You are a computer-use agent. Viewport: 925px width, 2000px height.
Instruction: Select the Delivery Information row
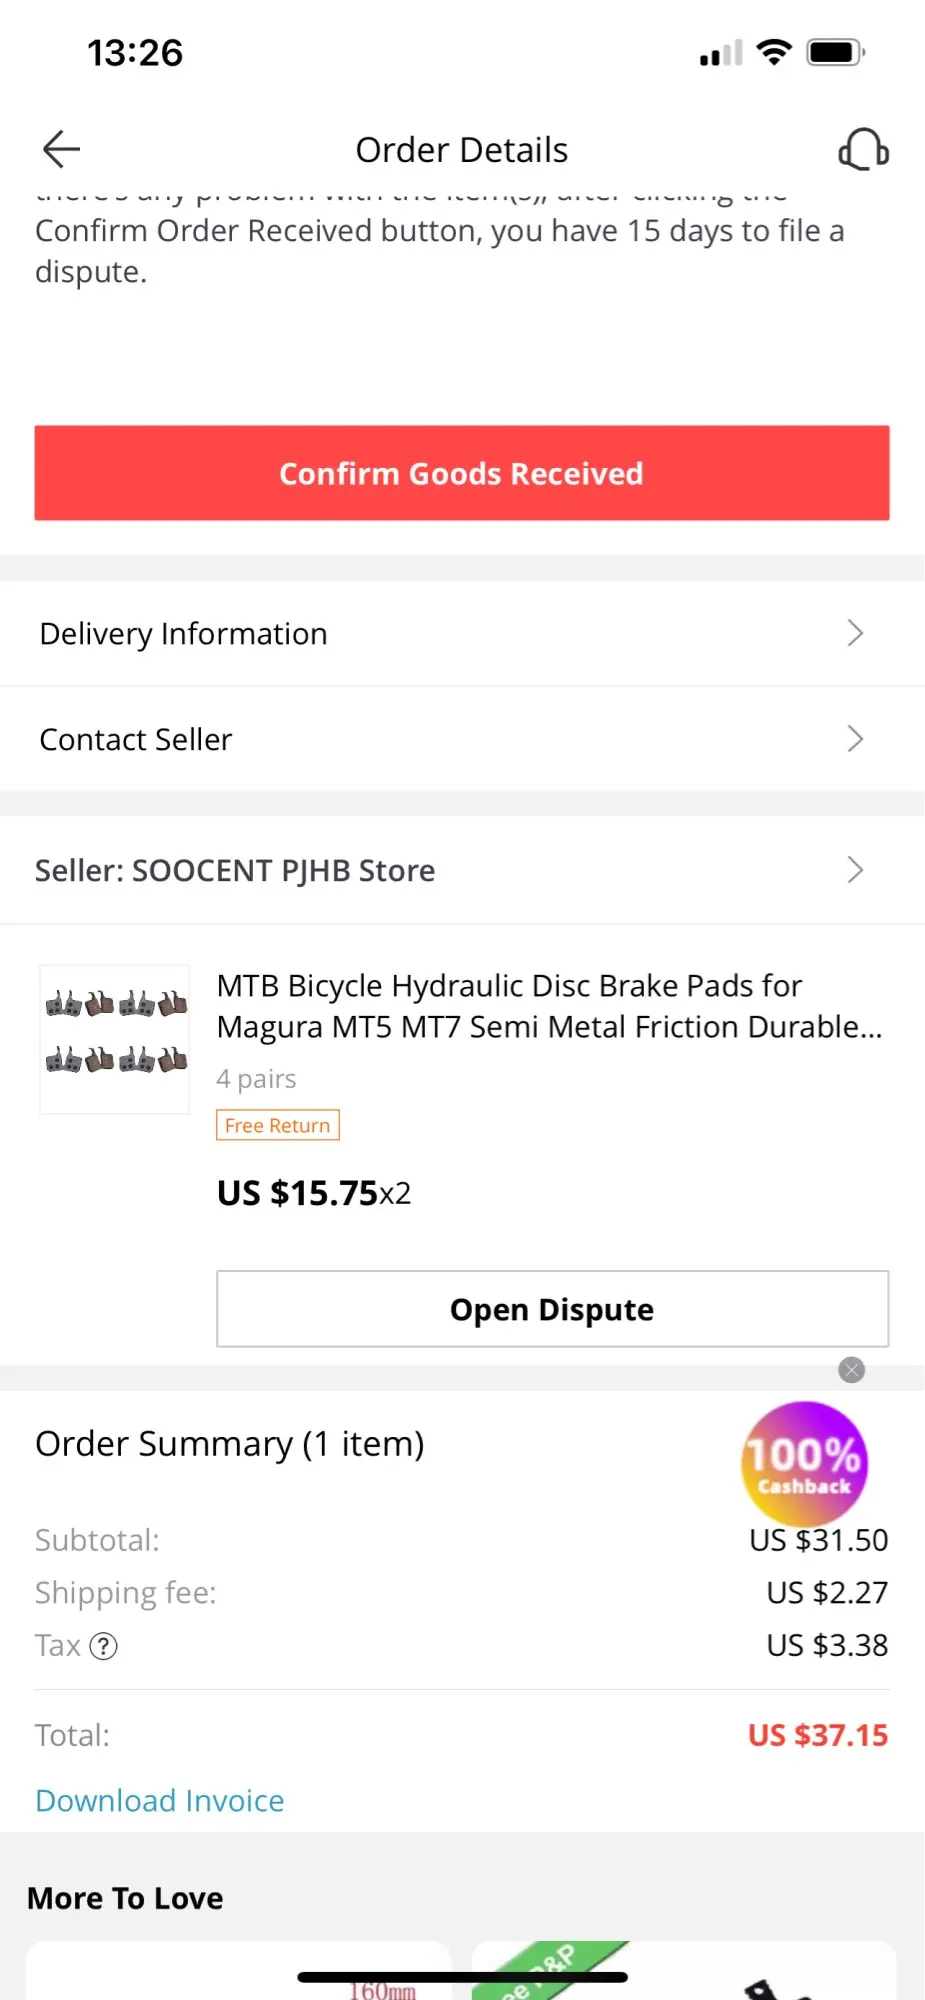click(x=400, y=633)
